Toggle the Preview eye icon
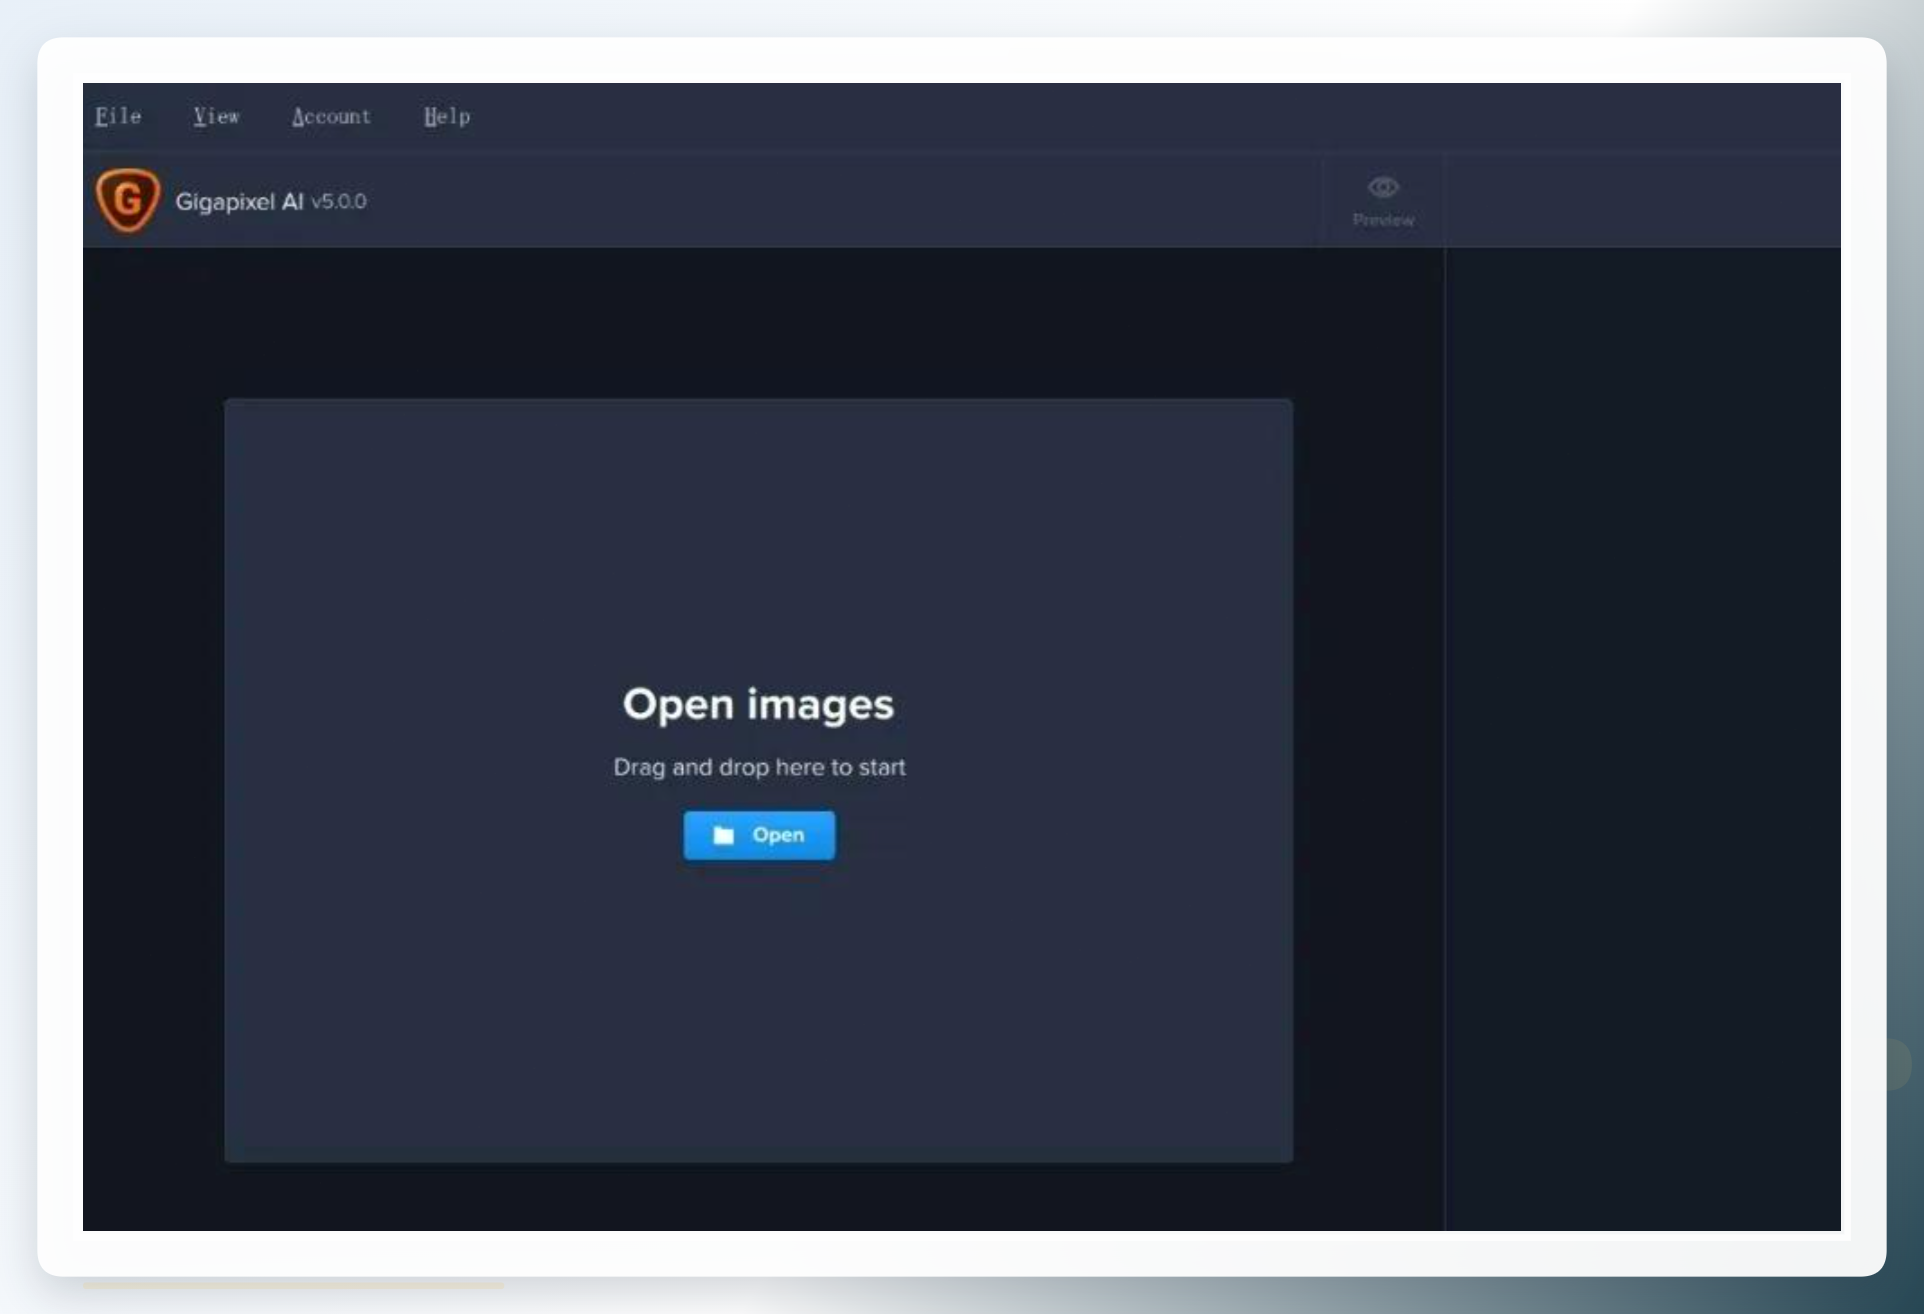 click(1383, 187)
